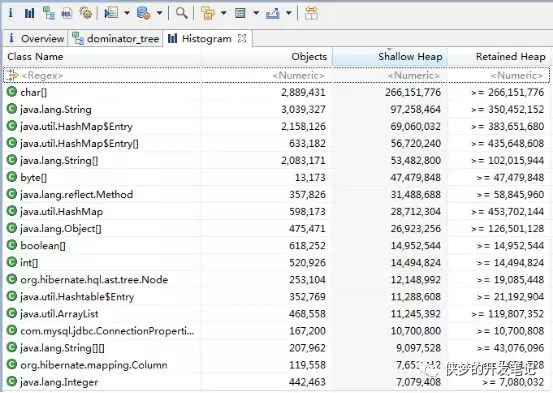
Task: Expand the report icon's dropdown arrow
Action: 127,13
